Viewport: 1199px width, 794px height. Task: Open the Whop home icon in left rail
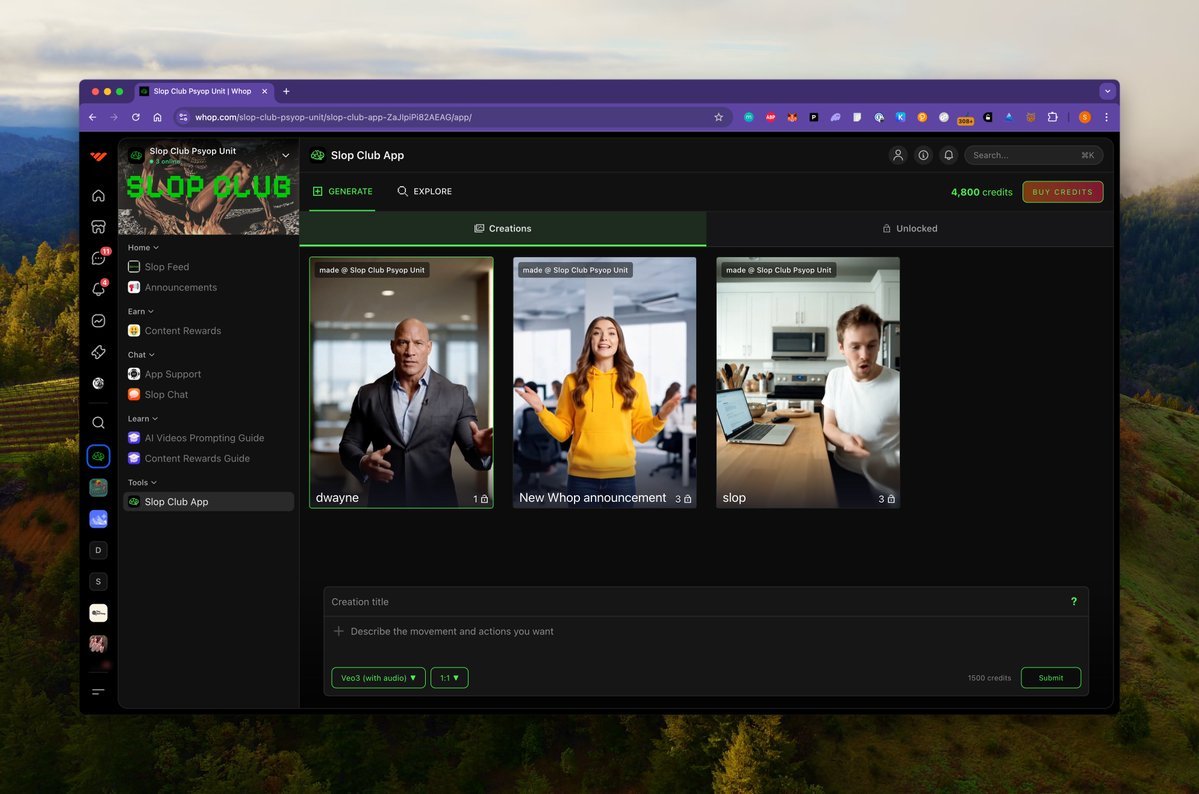tap(99, 196)
